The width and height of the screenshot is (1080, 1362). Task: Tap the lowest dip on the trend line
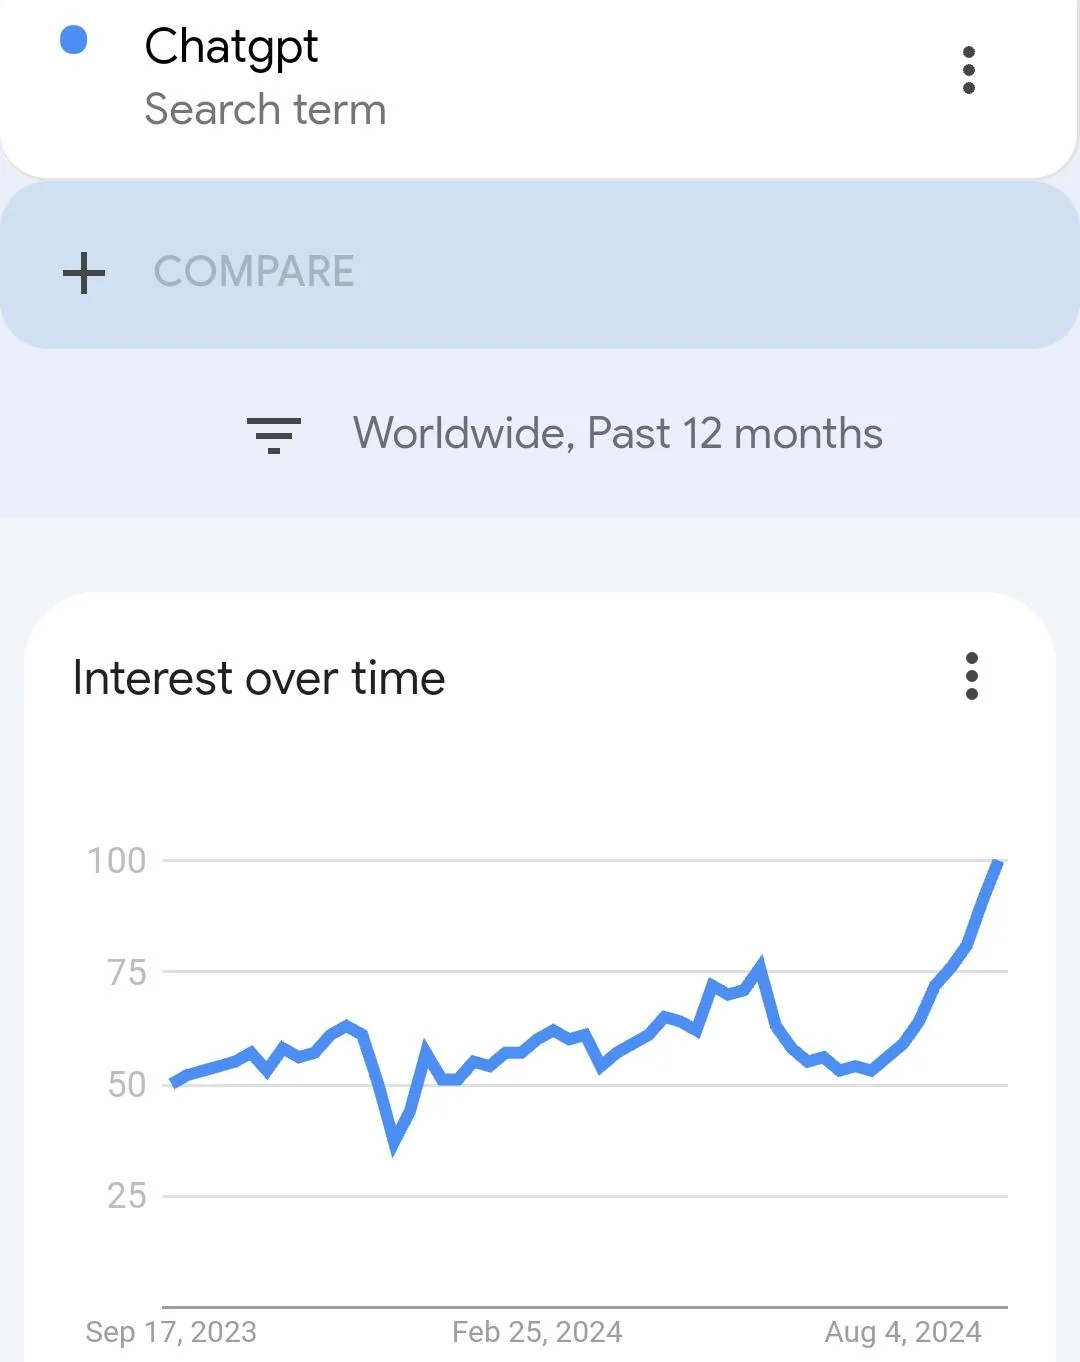coord(394,1146)
